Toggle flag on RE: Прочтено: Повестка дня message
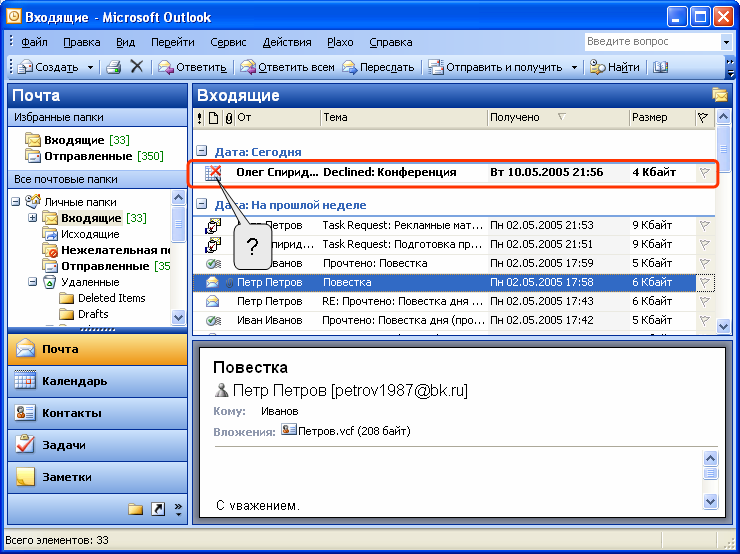Viewport: 740px width, 554px height. click(705, 301)
